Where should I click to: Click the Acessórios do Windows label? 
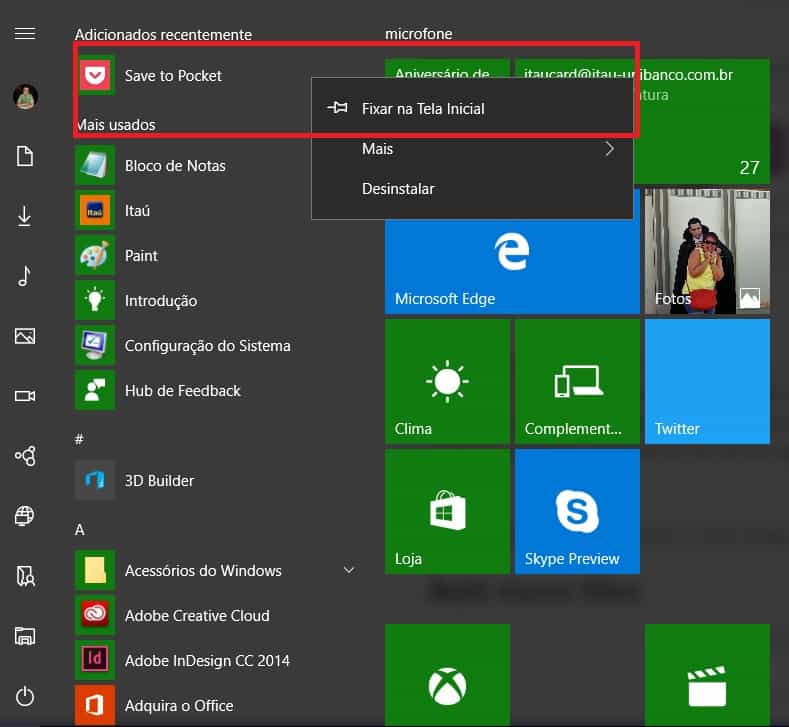(203, 571)
